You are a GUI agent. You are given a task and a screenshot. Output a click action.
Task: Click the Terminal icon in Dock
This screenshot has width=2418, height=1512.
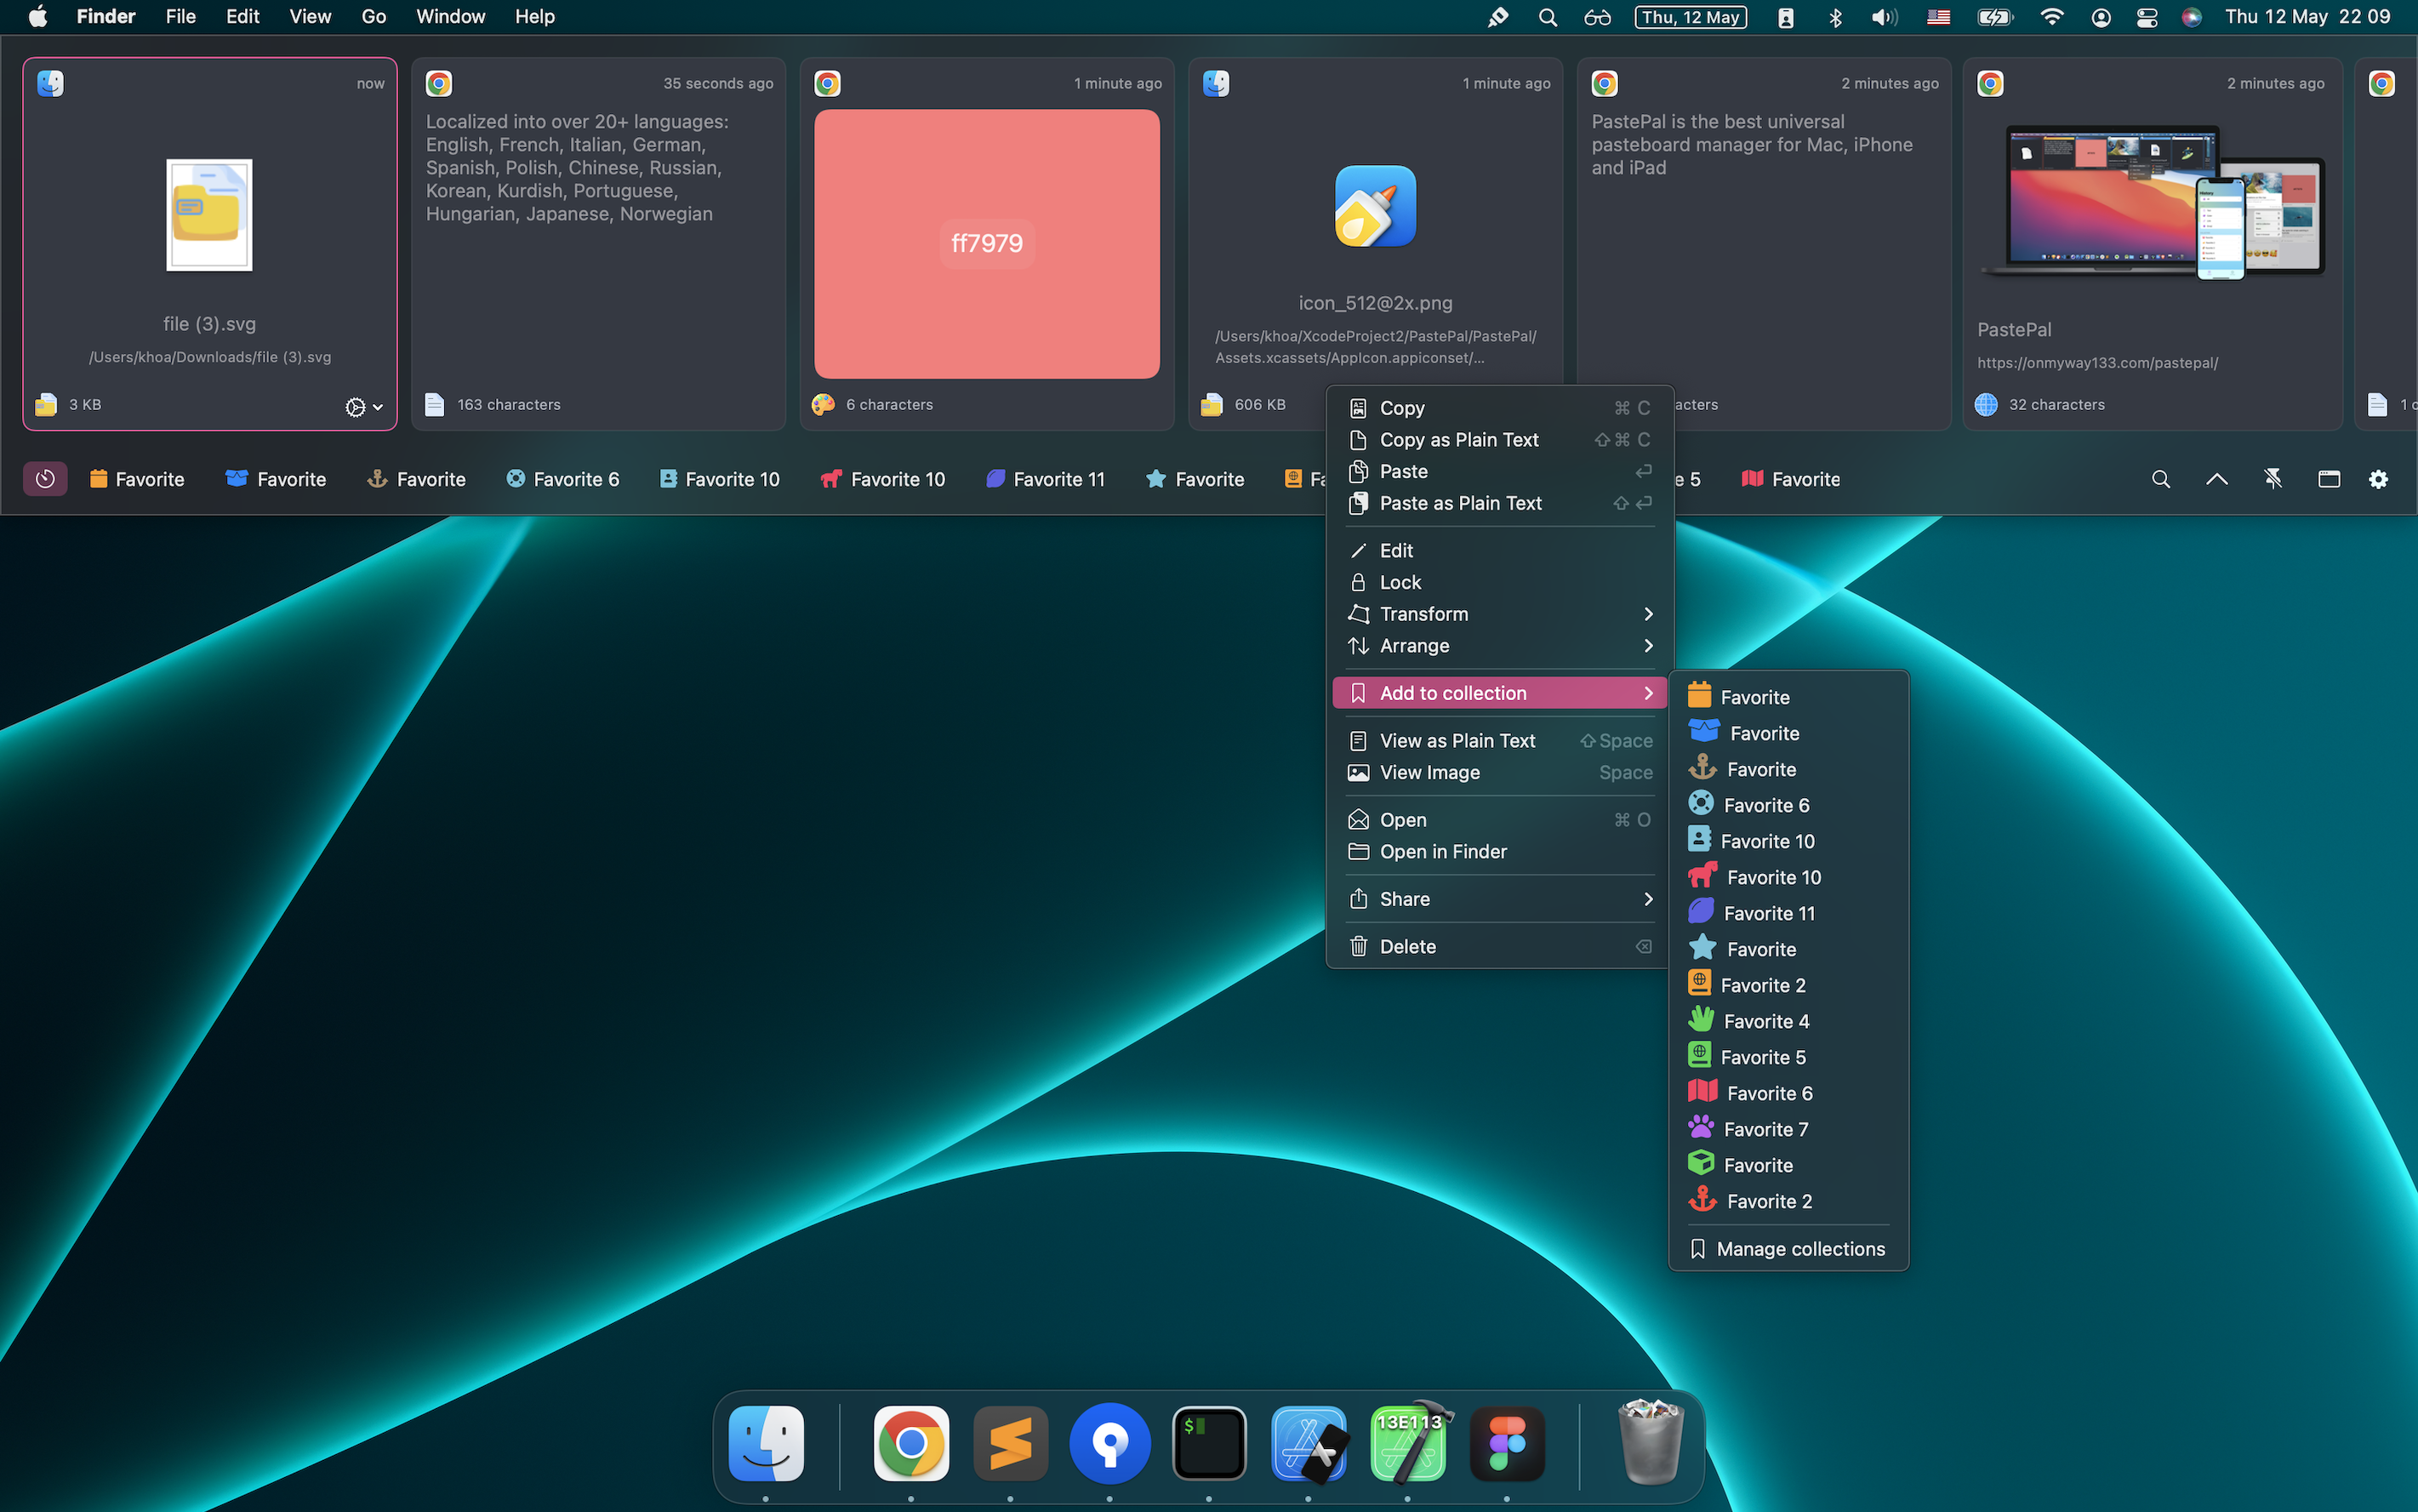[1209, 1444]
